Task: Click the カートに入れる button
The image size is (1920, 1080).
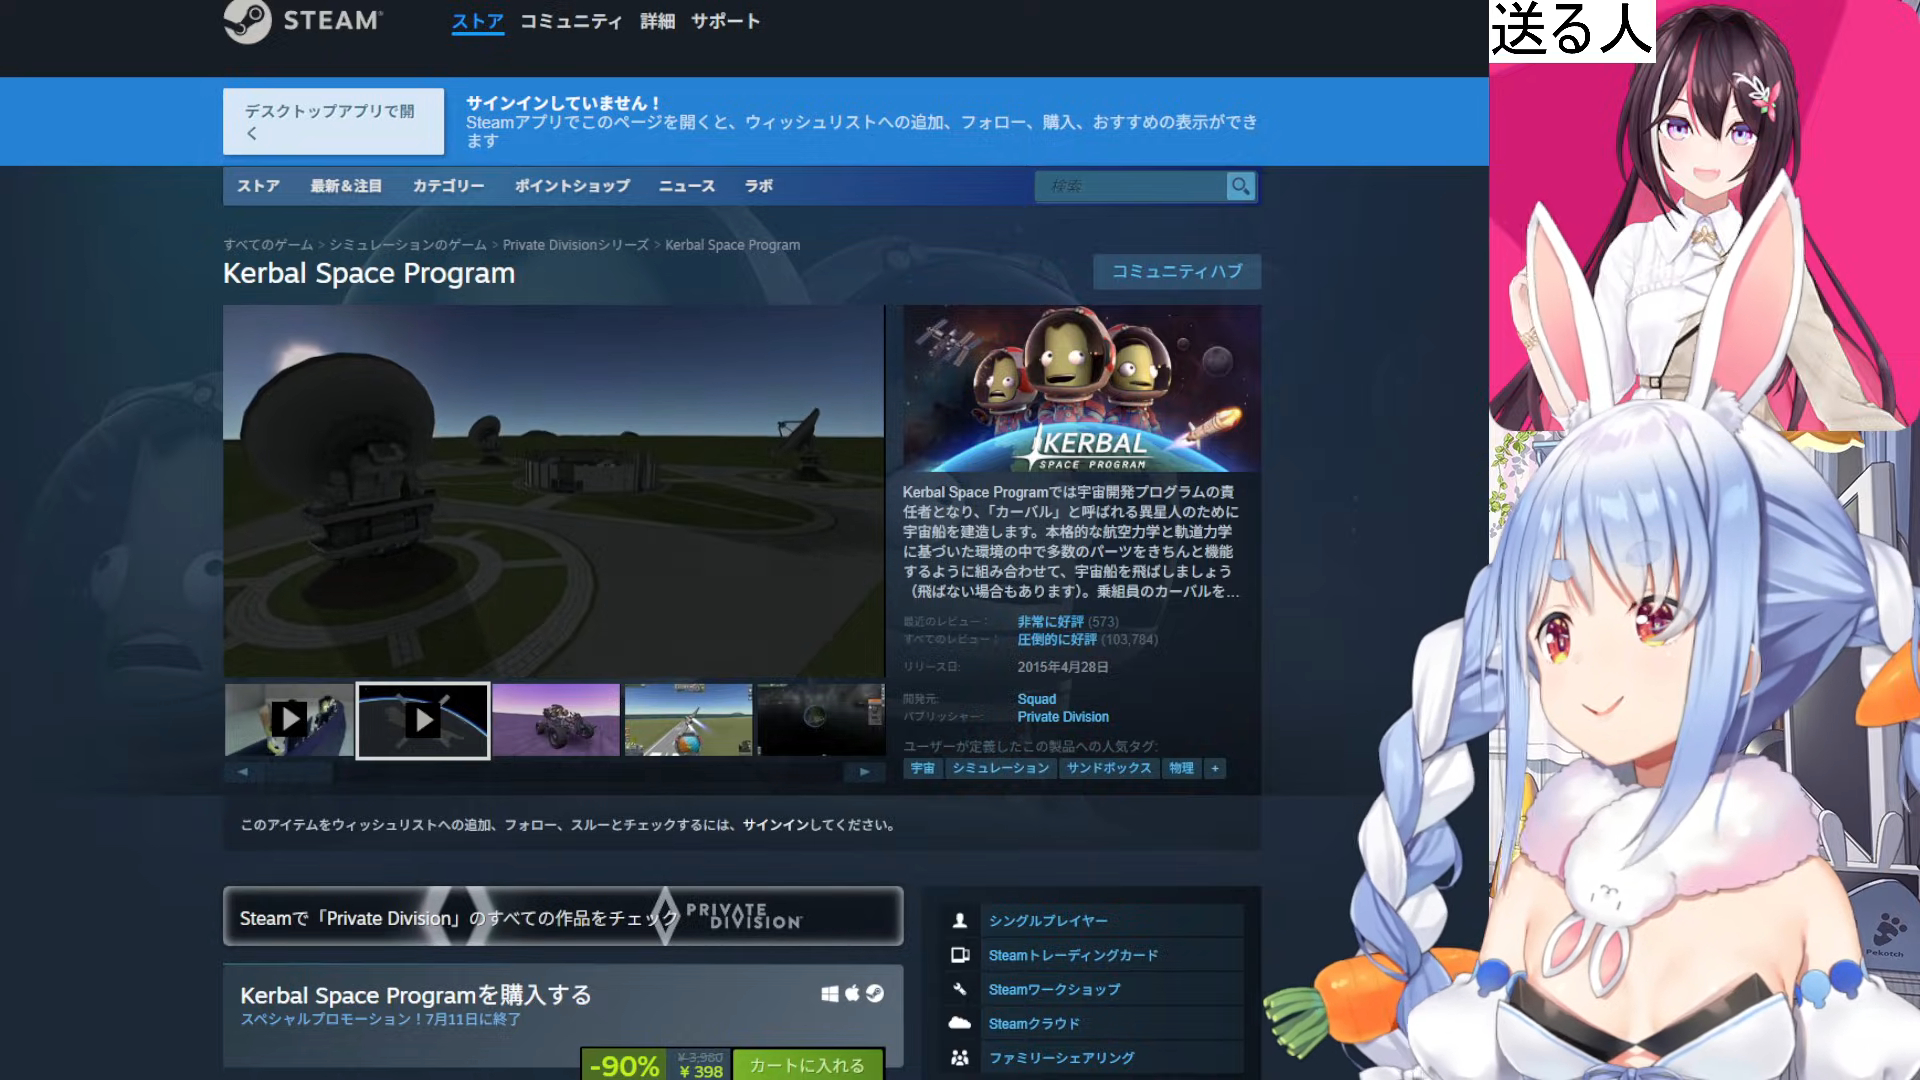Action: click(x=808, y=1065)
